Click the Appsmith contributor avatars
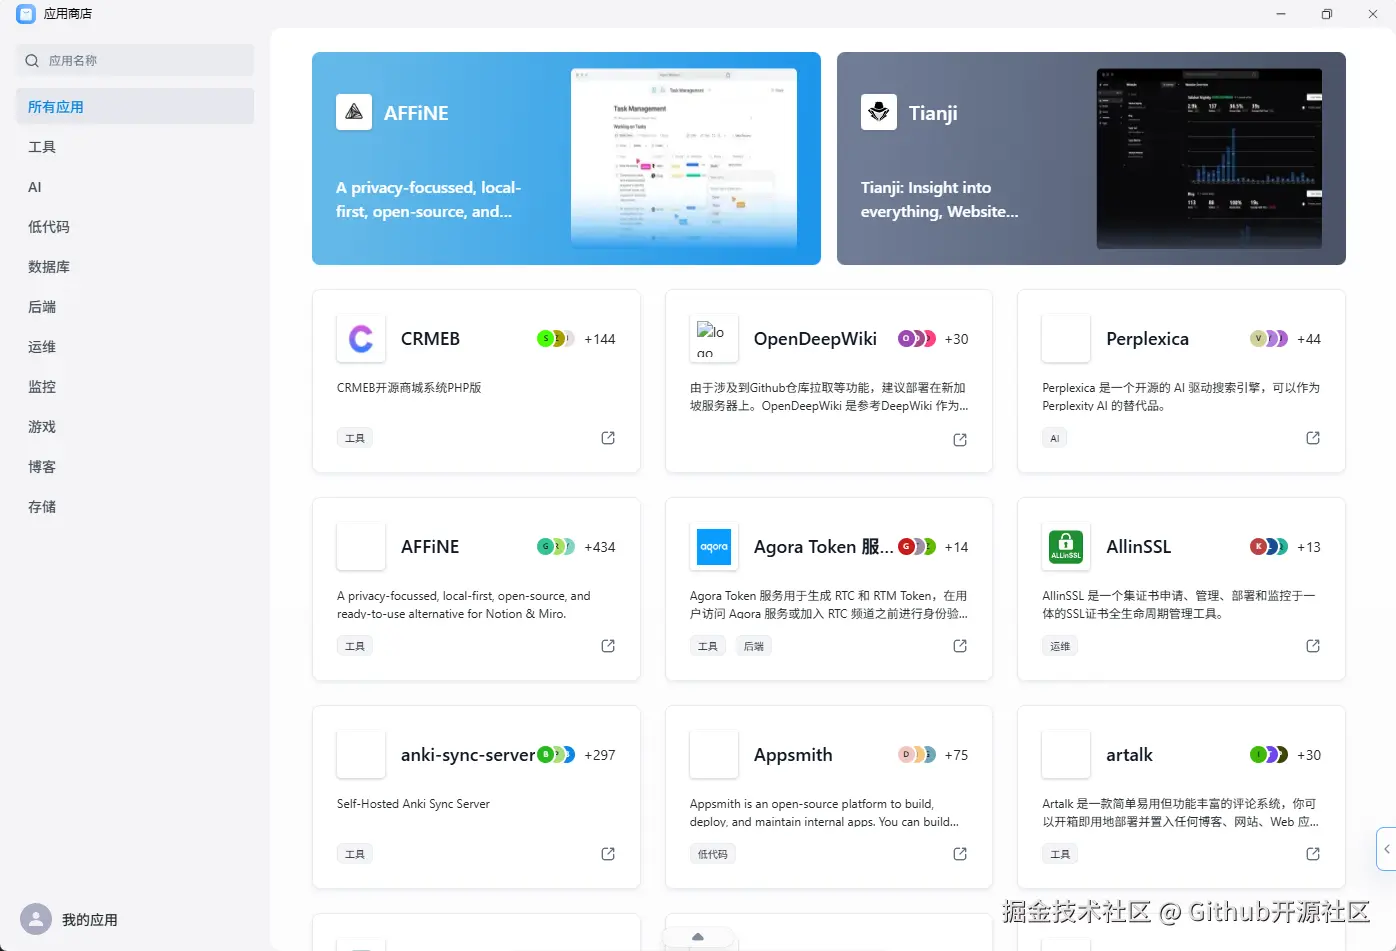Screen dimensions: 1396x951 (x=916, y=755)
